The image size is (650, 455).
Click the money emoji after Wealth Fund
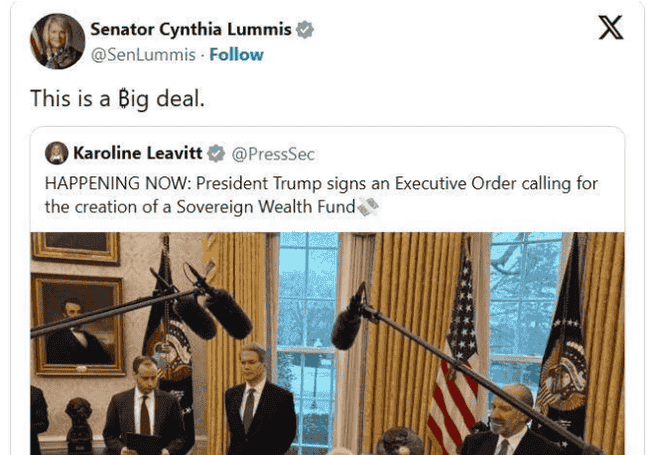pyautogui.click(x=368, y=206)
